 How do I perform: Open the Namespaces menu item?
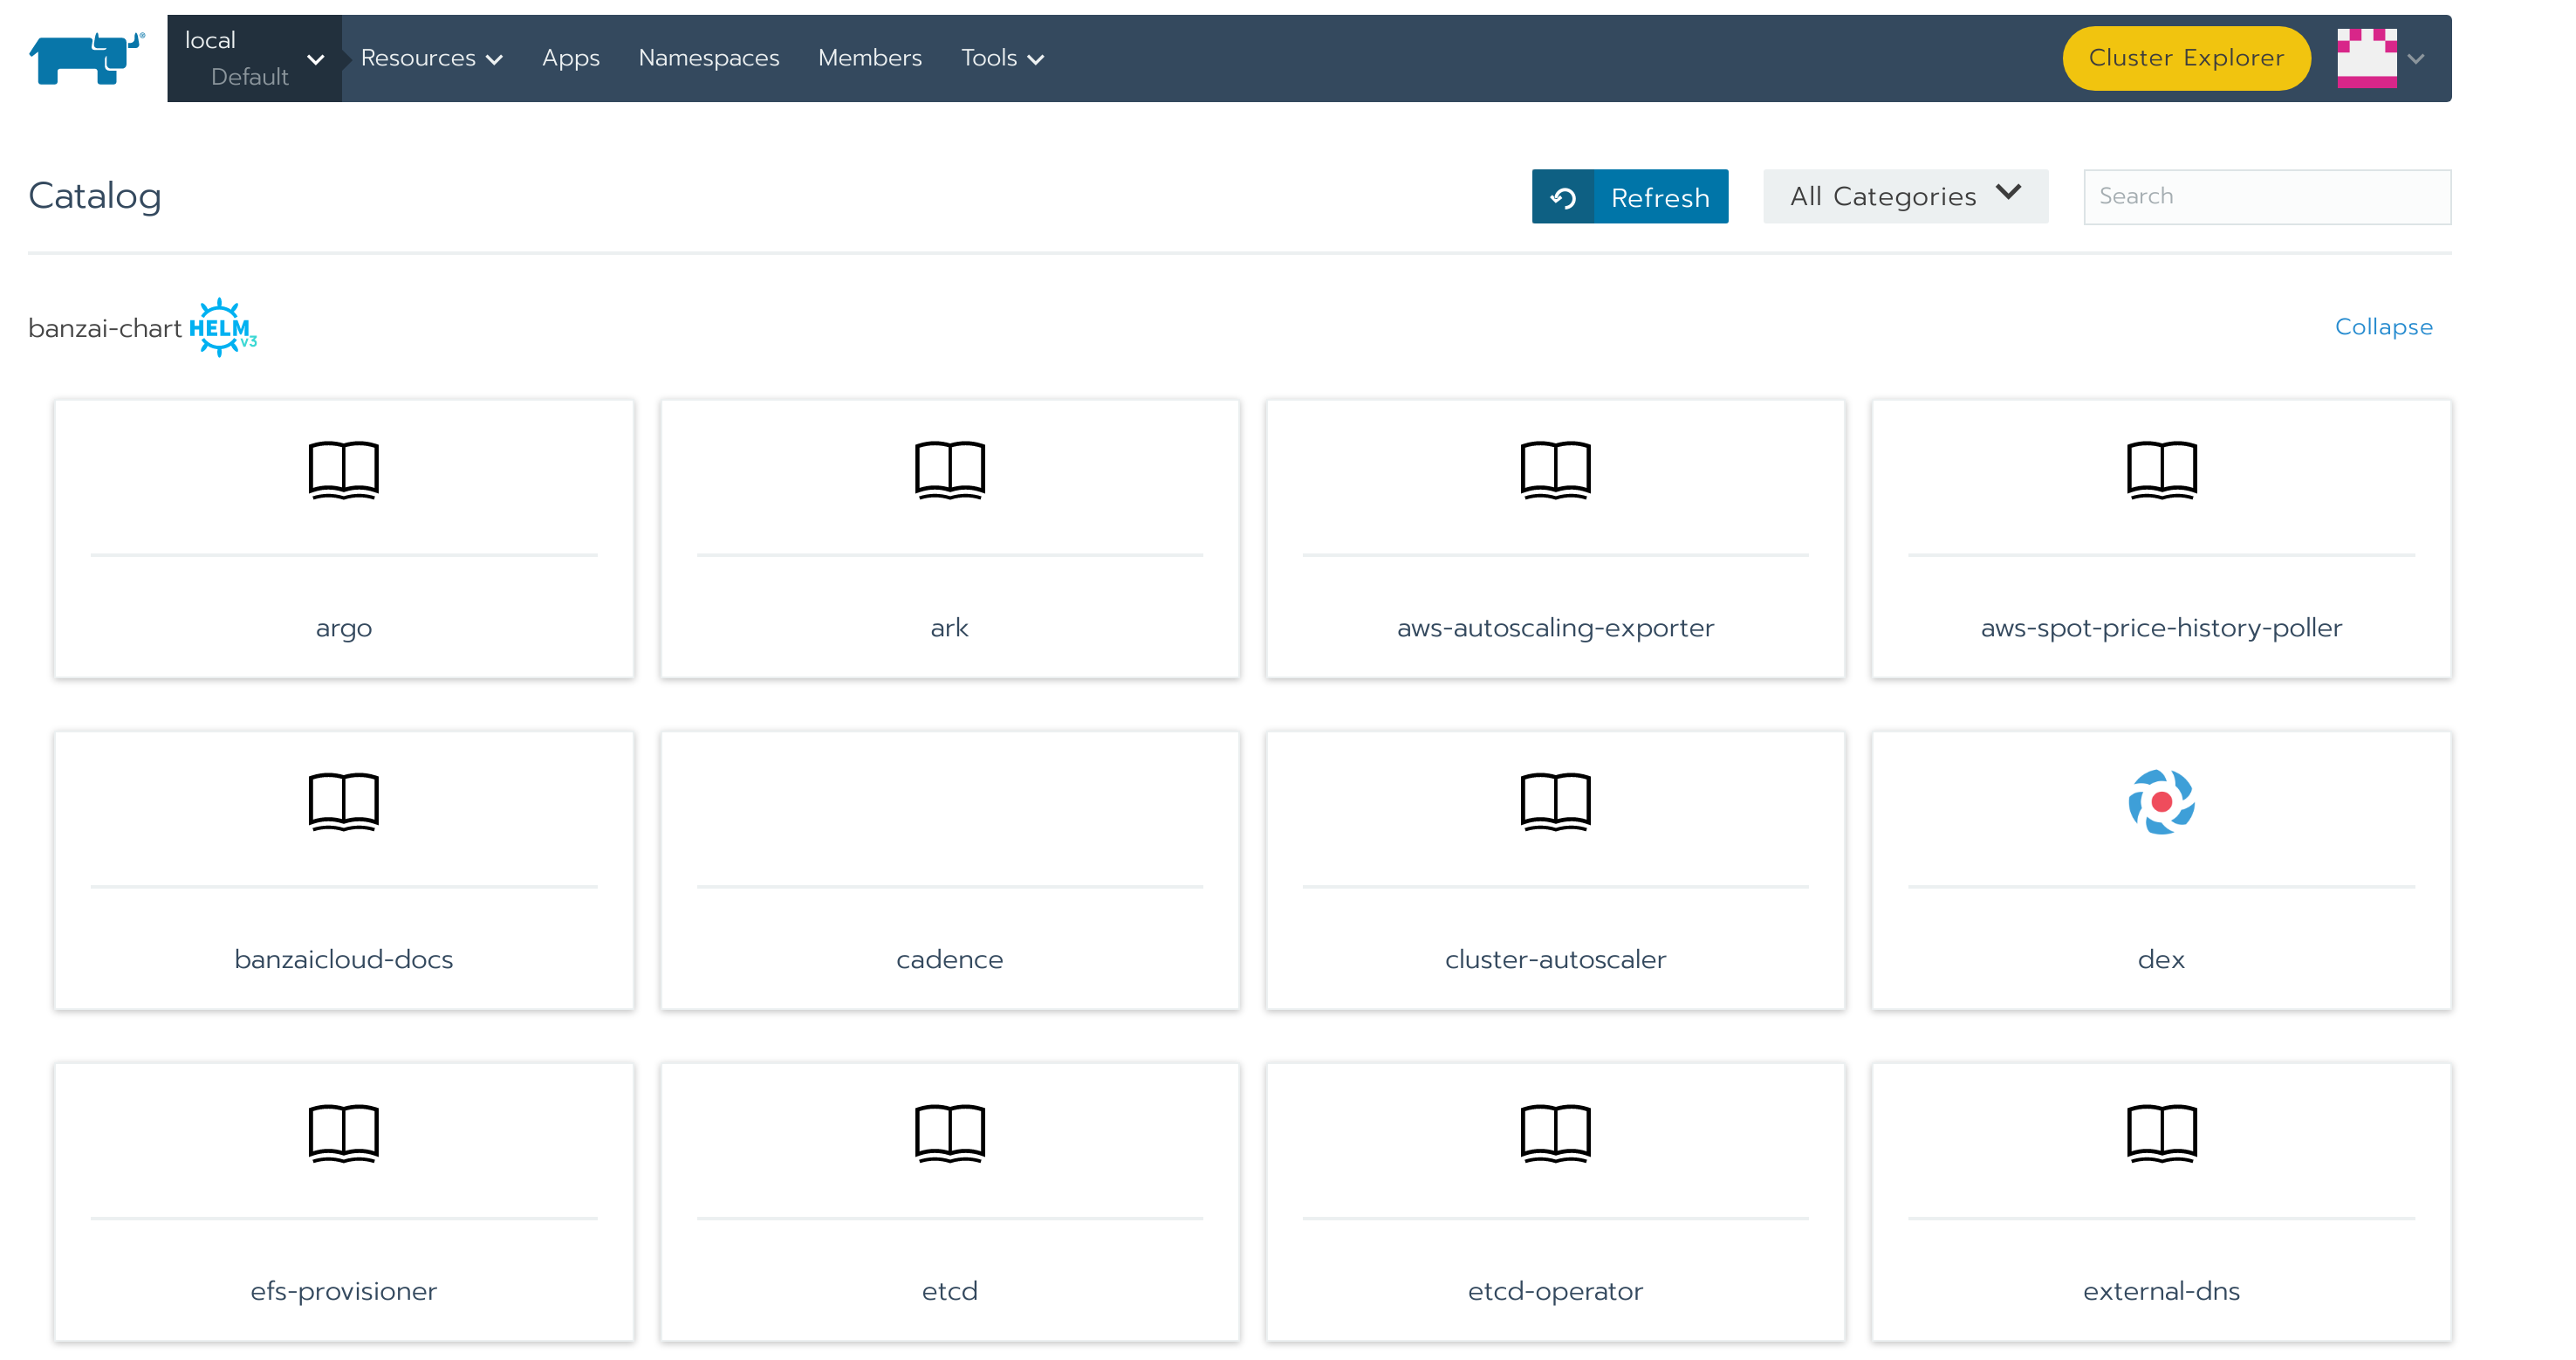[x=708, y=58]
